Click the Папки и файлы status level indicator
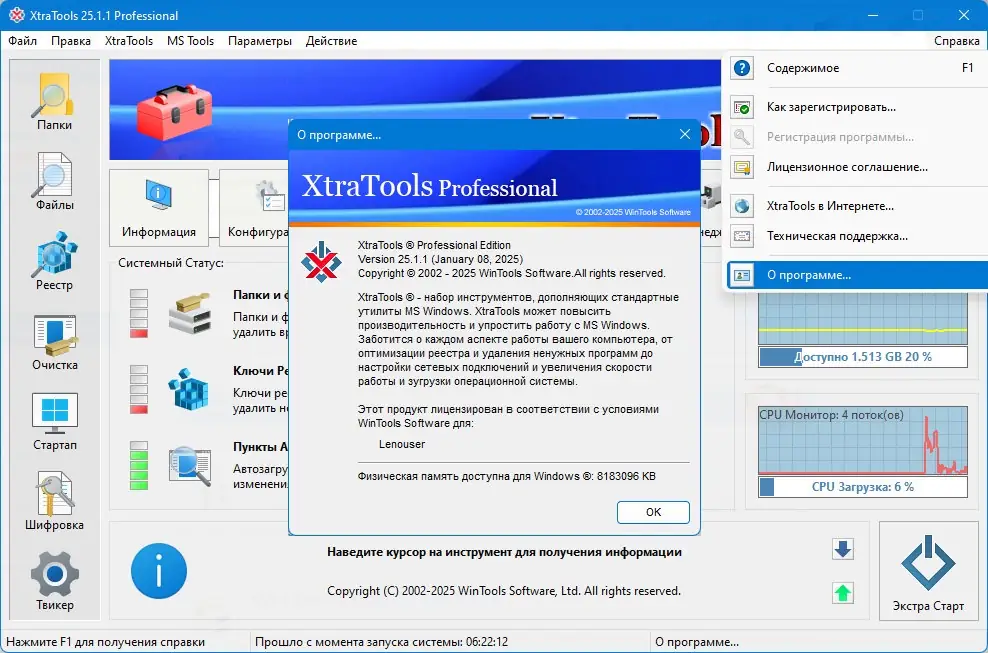This screenshot has width=988, height=653. tap(139, 313)
